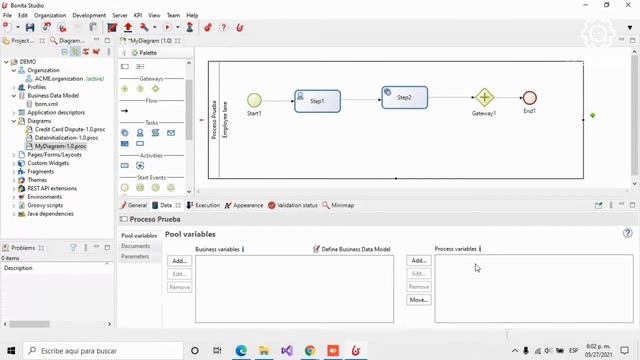Select the parallel gateway icon in Palette Gateways
Image resolution: width=640 pixels, height=360 pixels.
click(x=125, y=89)
